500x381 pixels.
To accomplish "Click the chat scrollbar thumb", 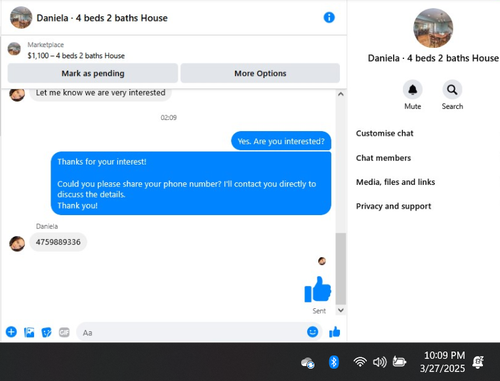I will click(x=341, y=268).
